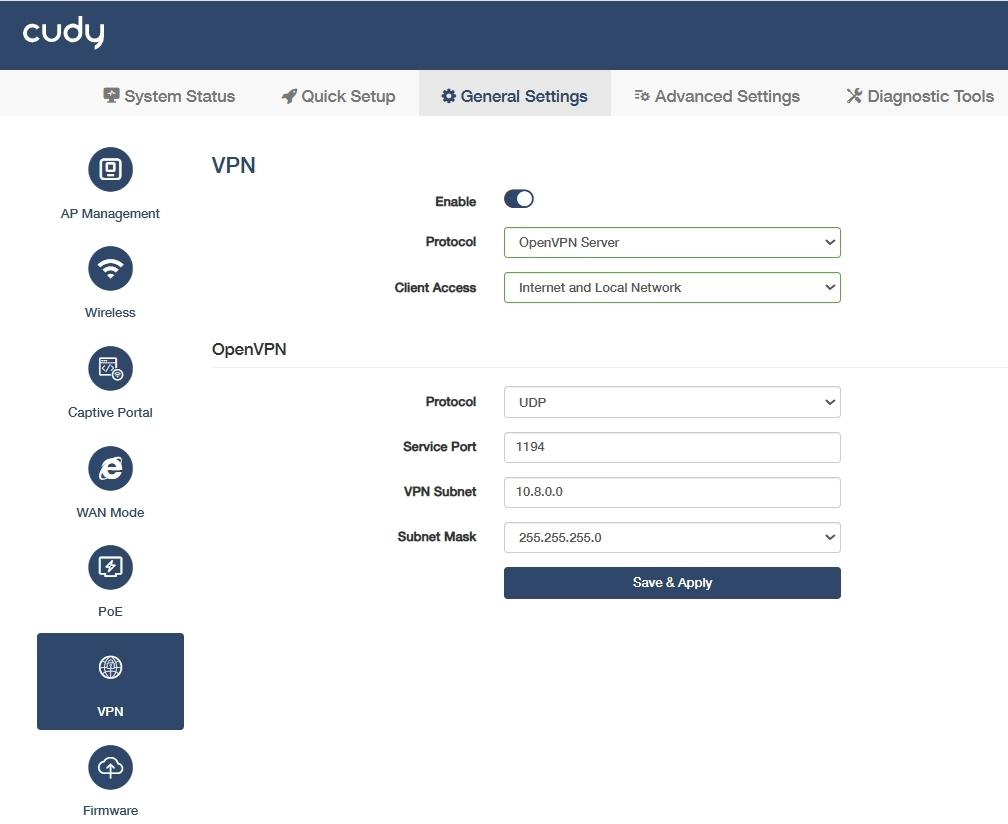This screenshot has height=824, width=1008.
Task: Open the Wireless settings icon
Action: 111,269
